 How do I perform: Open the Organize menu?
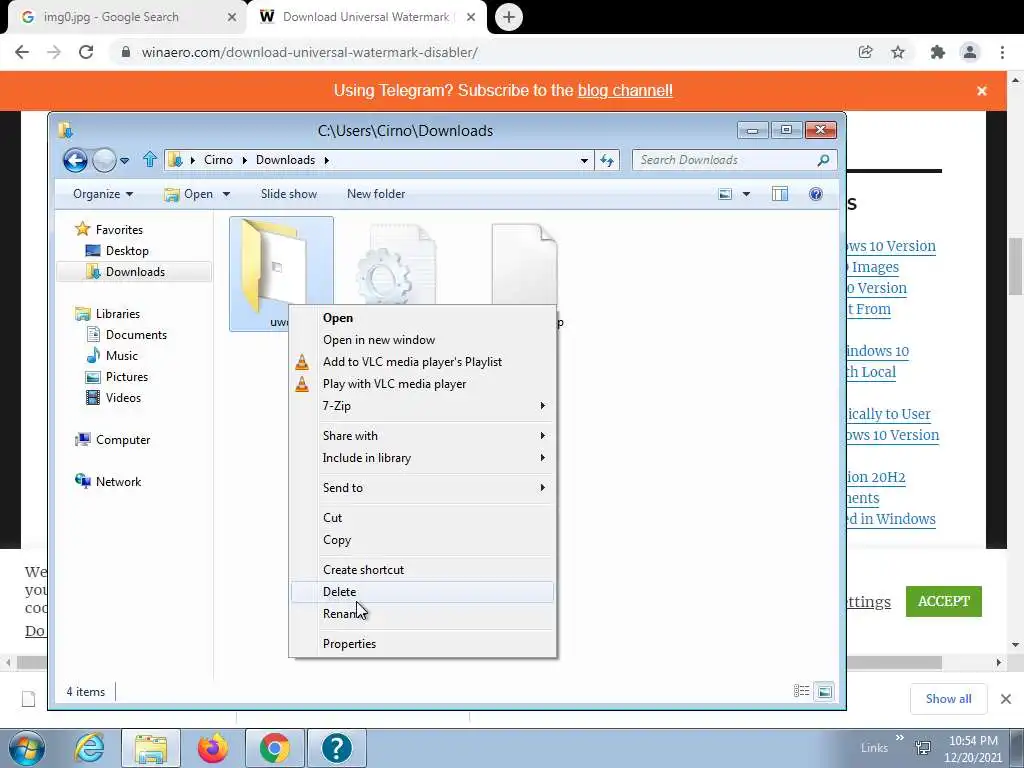pyautogui.click(x=103, y=194)
